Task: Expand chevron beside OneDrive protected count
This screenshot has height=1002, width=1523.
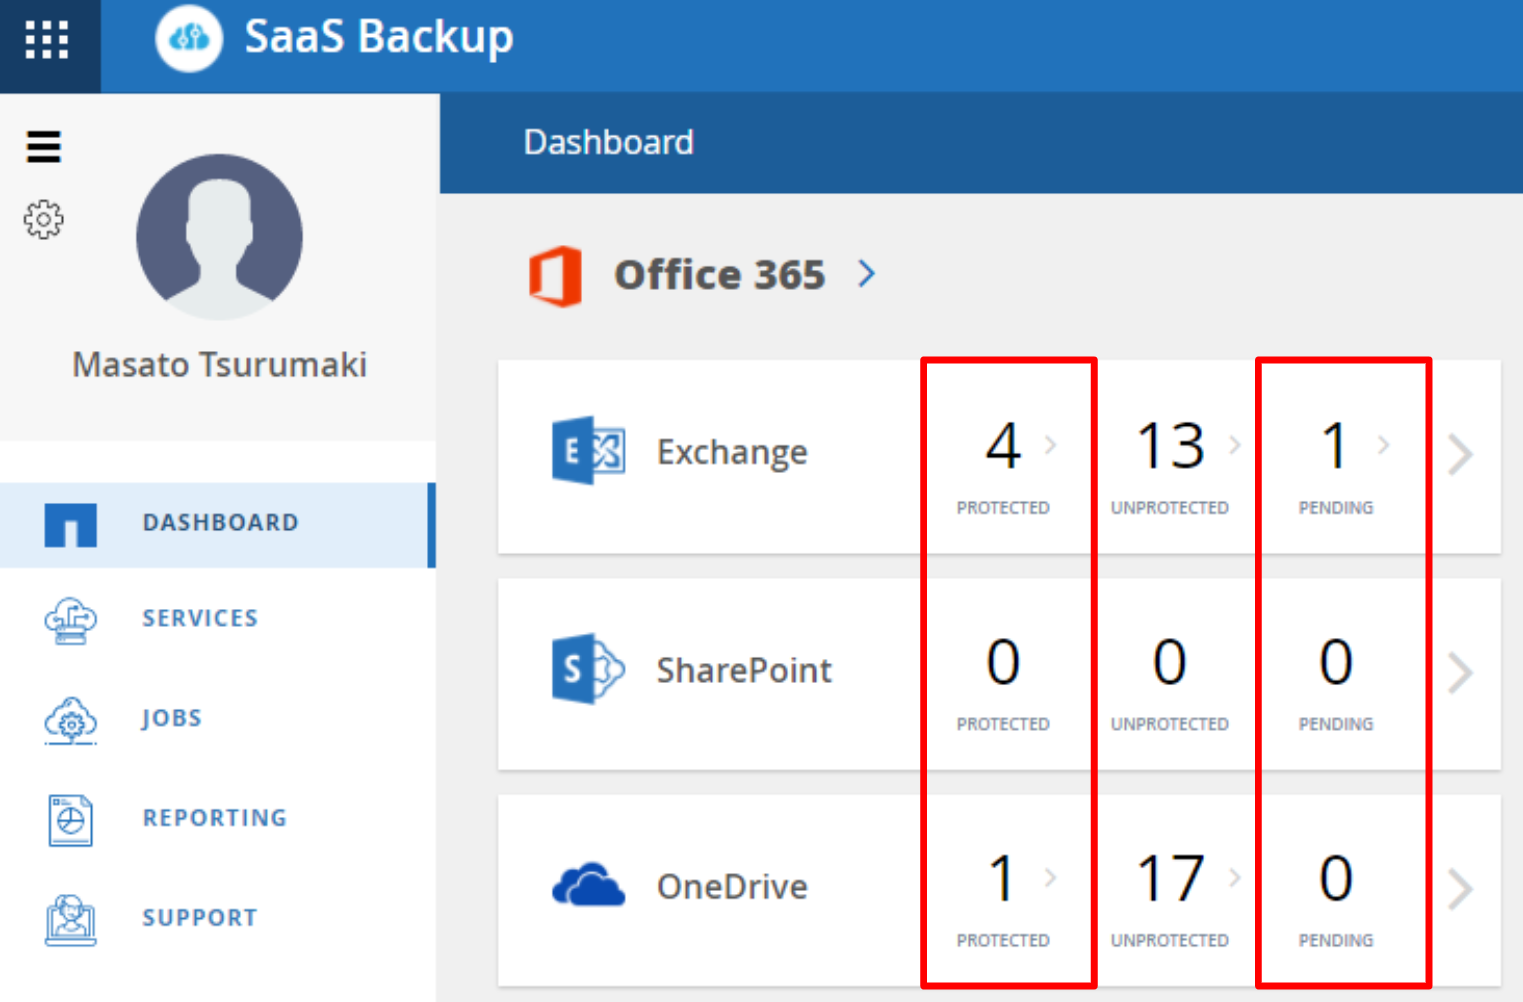Action: coord(1050,878)
